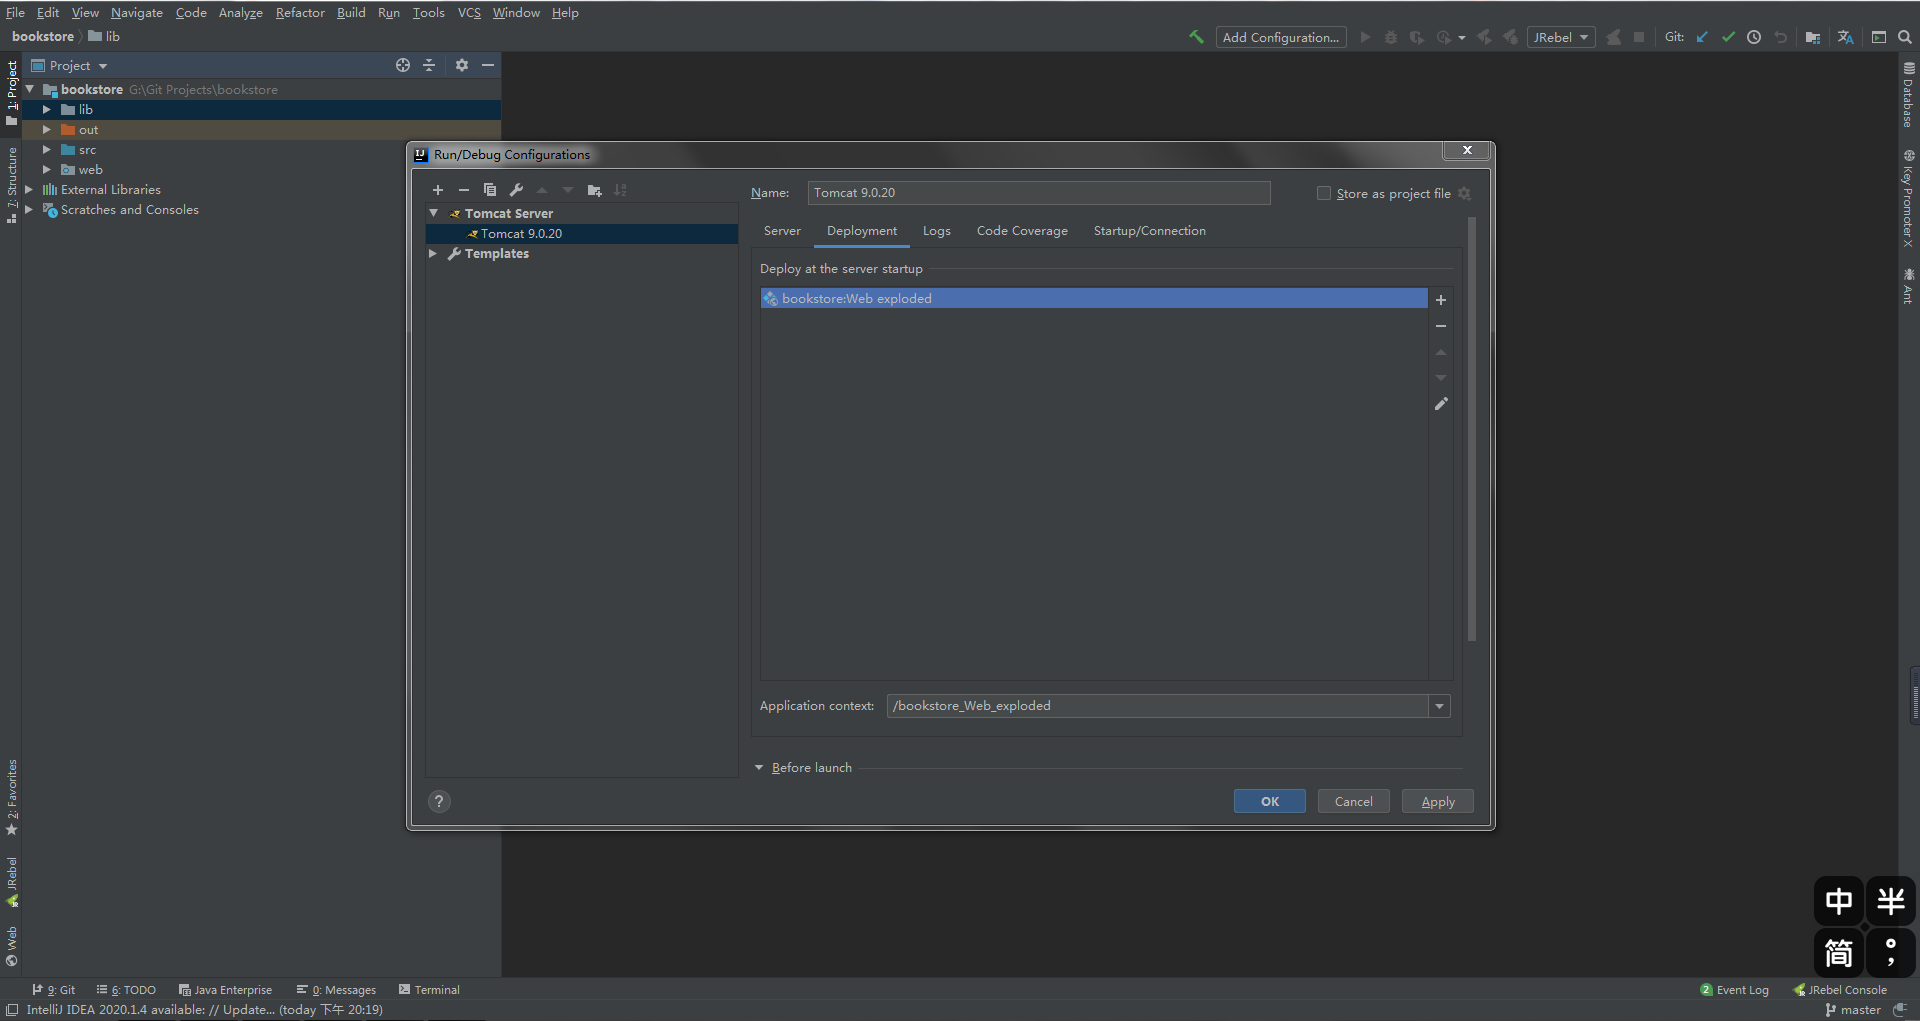Expand the Templates tree node
The image size is (1920, 1021).
(x=433, y=254)
